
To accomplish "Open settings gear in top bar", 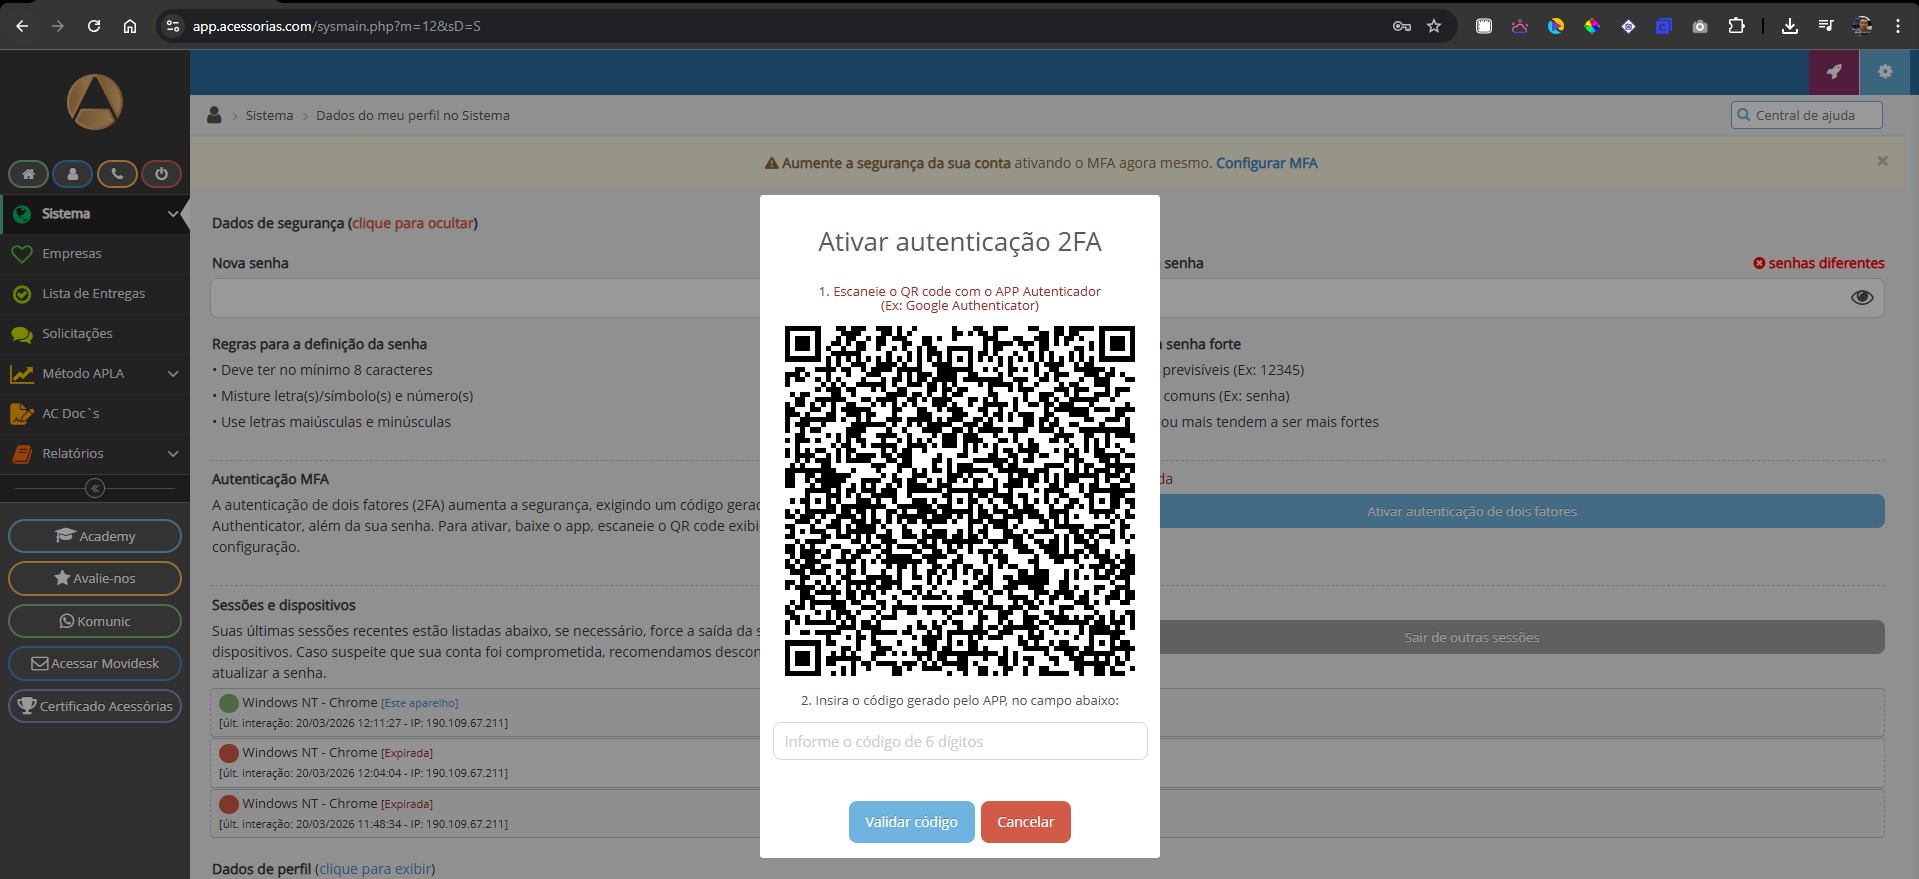I will click(1885, 72).
